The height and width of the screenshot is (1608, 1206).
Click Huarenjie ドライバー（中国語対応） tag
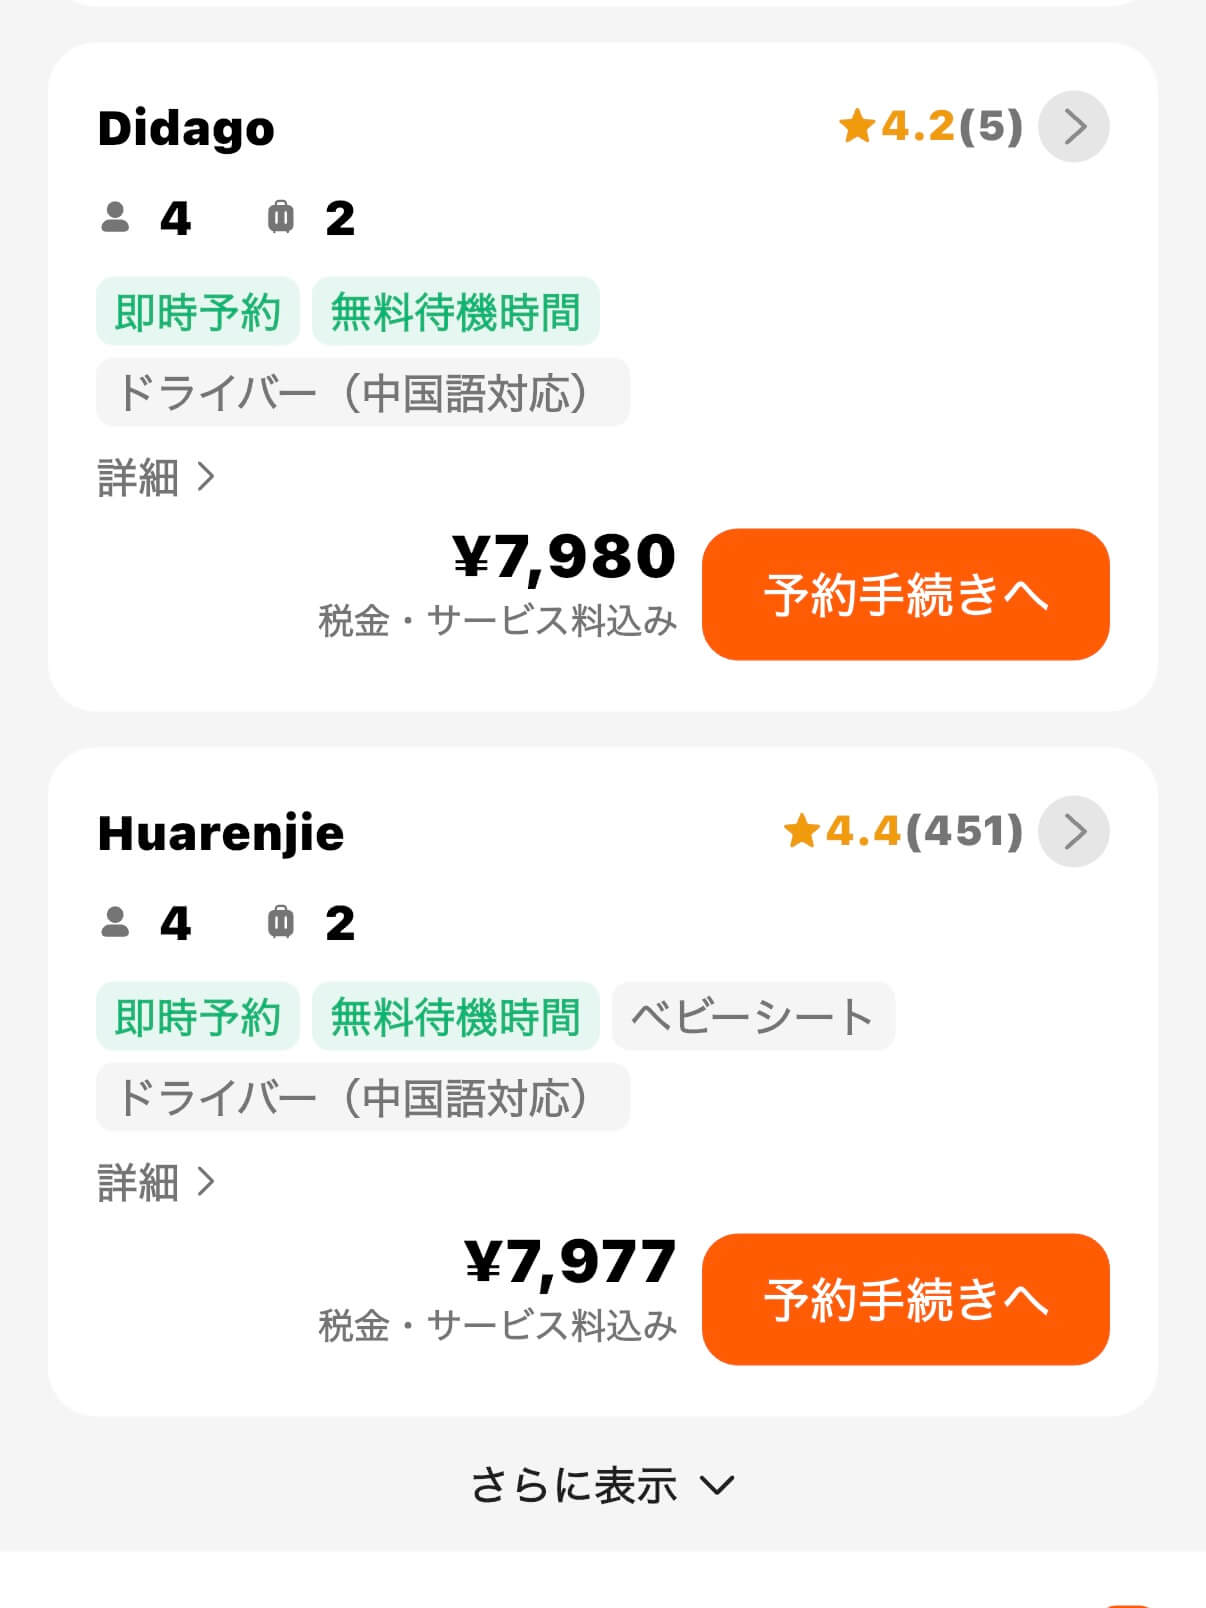pos(362,1097)
